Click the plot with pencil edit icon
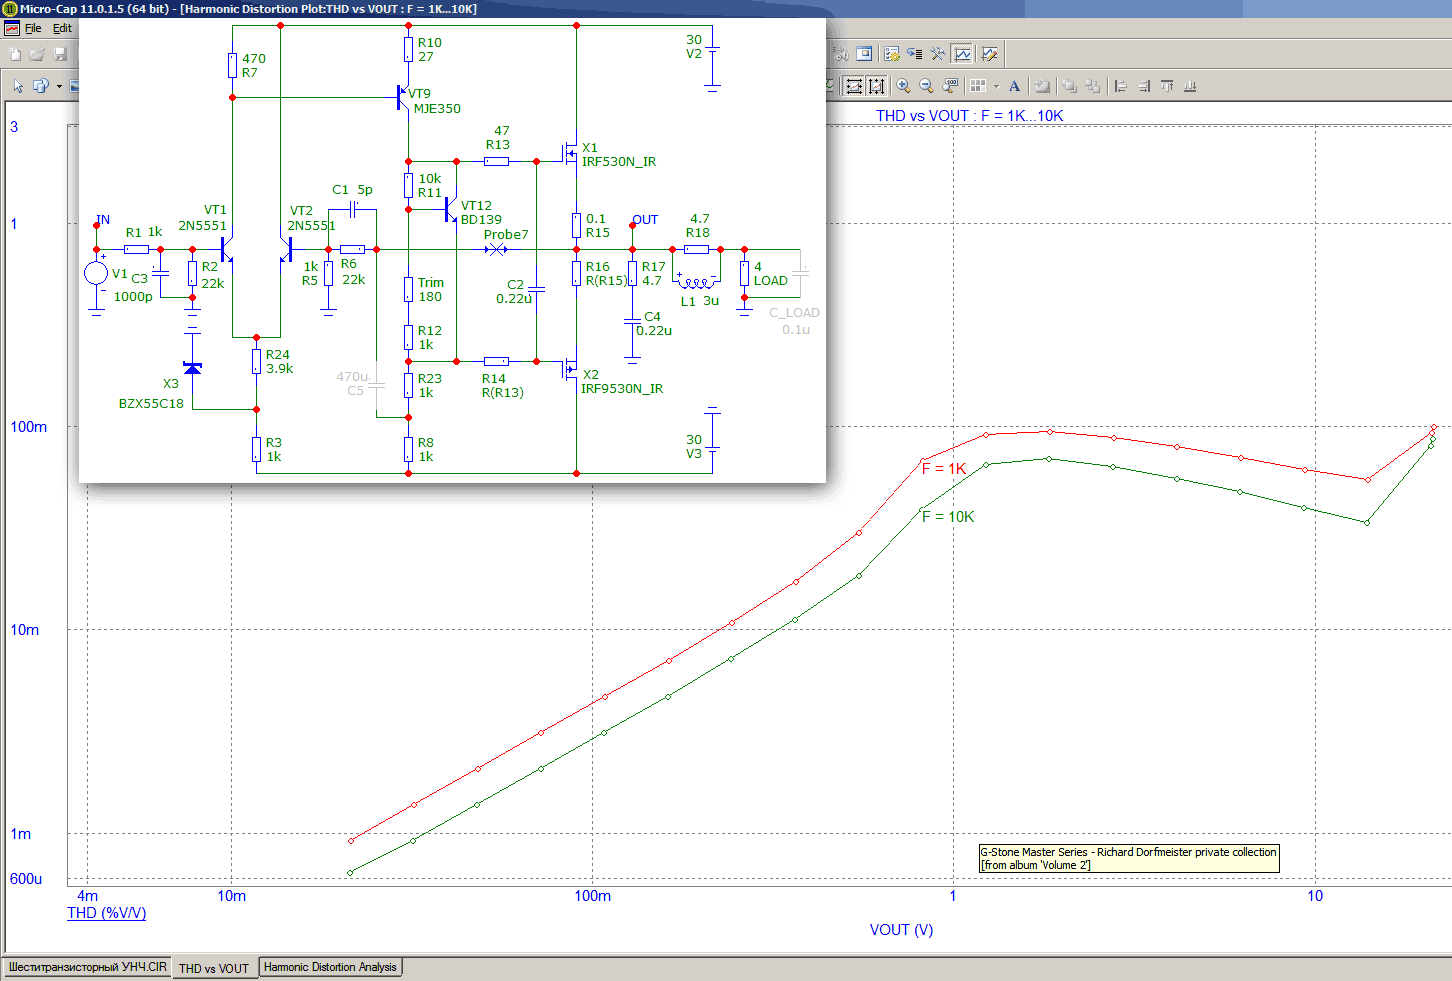1452x981 pixels. click(989, 54)
